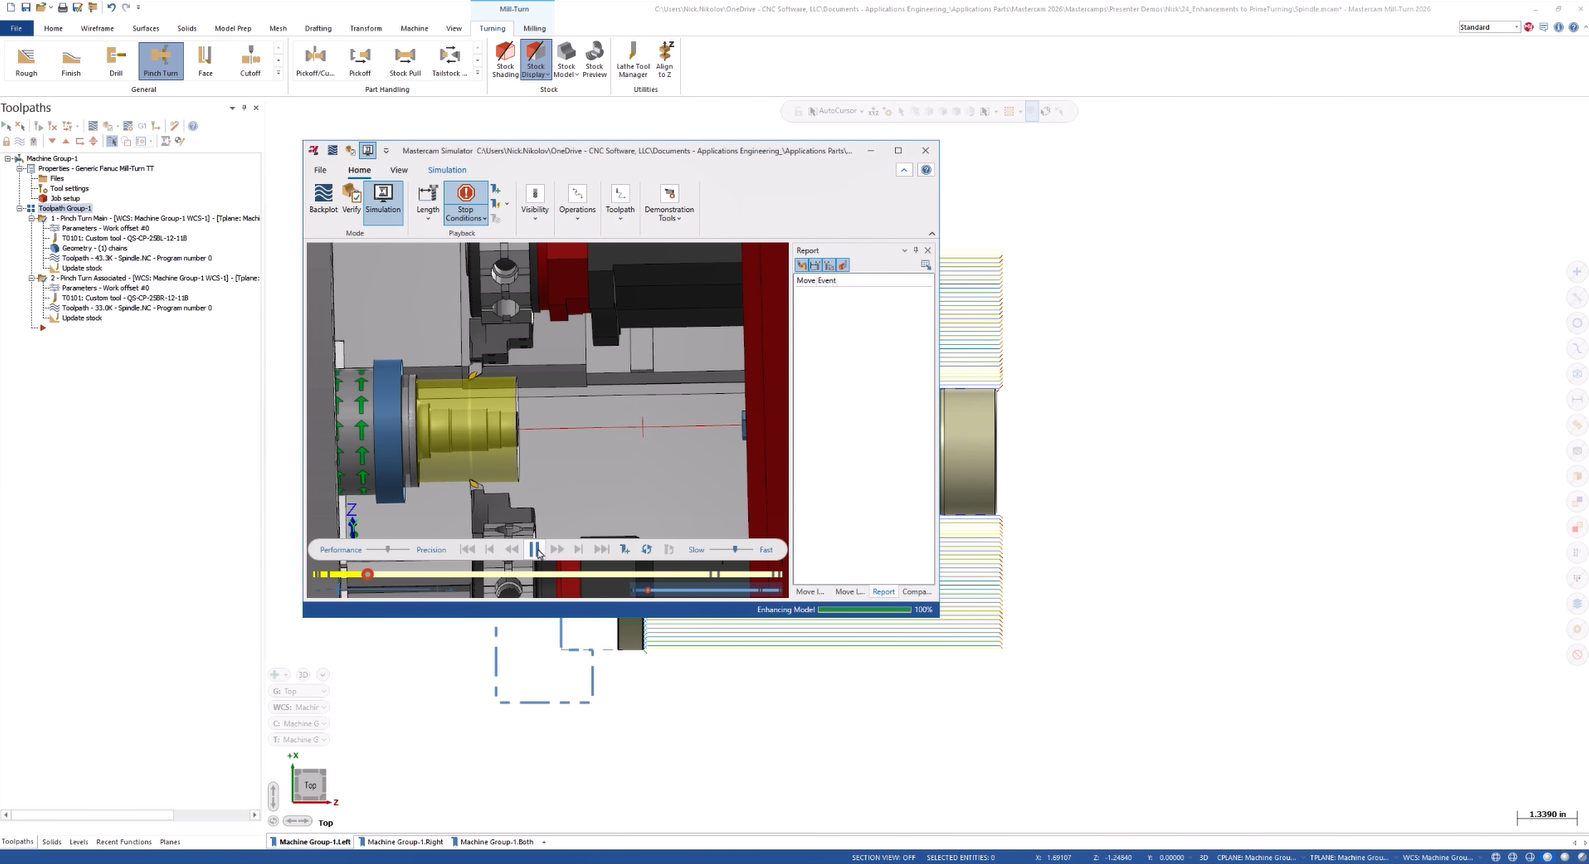1589x864 pixels.
Task: Click the fast-forward playback button
Action: (x=557, y=549)
